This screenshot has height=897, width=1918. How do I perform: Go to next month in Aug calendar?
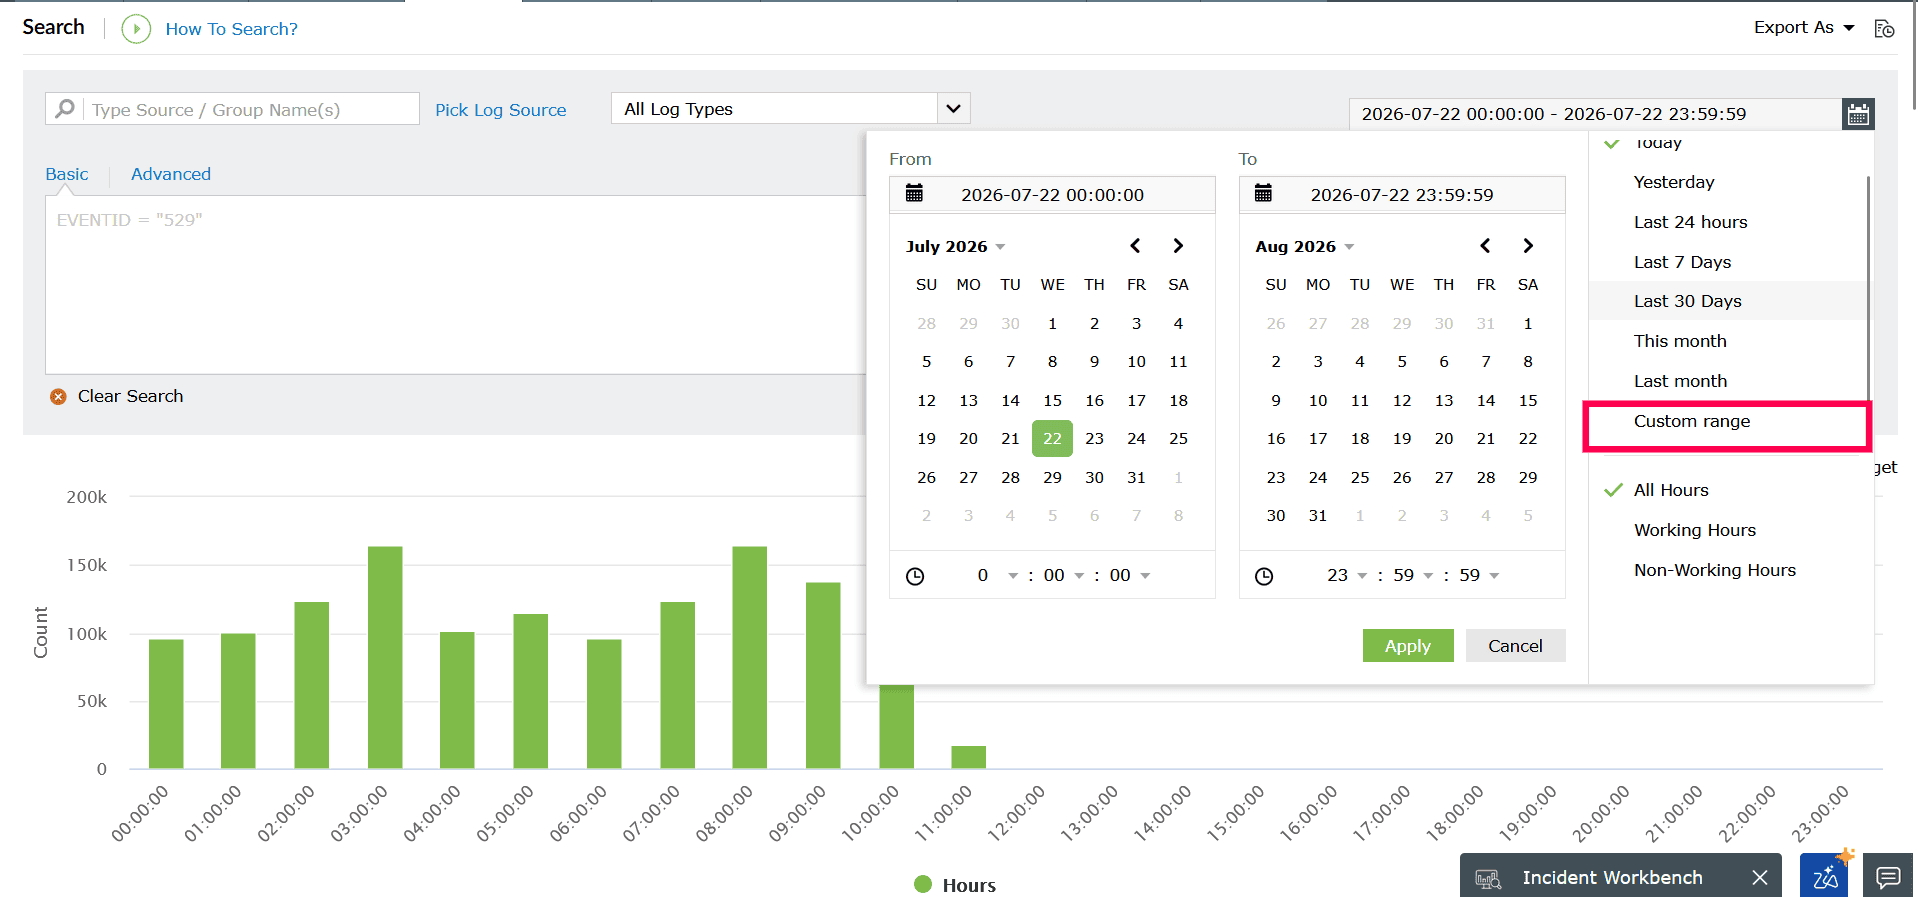tap(1527, 246)
